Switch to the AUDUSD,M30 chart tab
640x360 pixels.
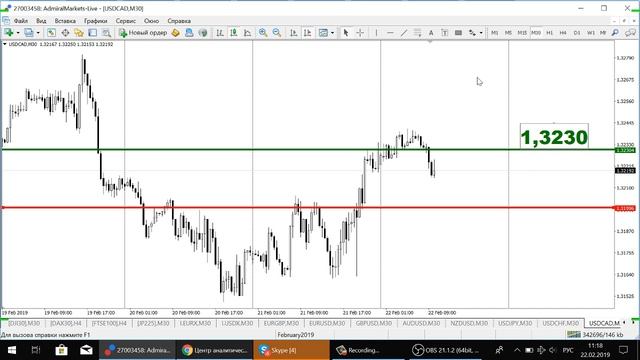(421, 323)
